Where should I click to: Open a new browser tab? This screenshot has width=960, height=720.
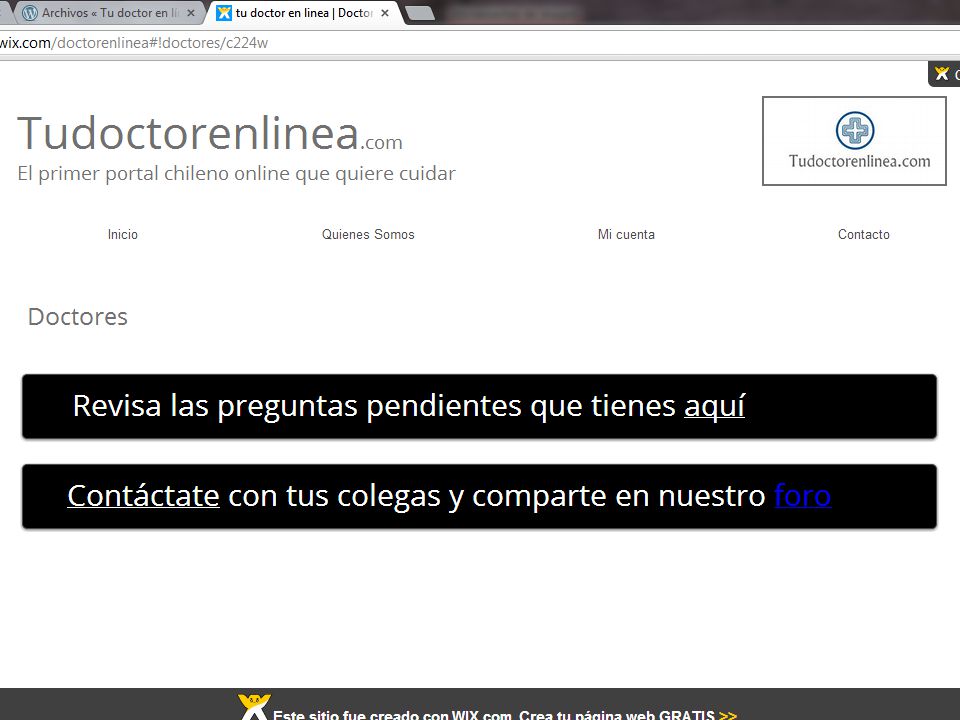point(420,13)
